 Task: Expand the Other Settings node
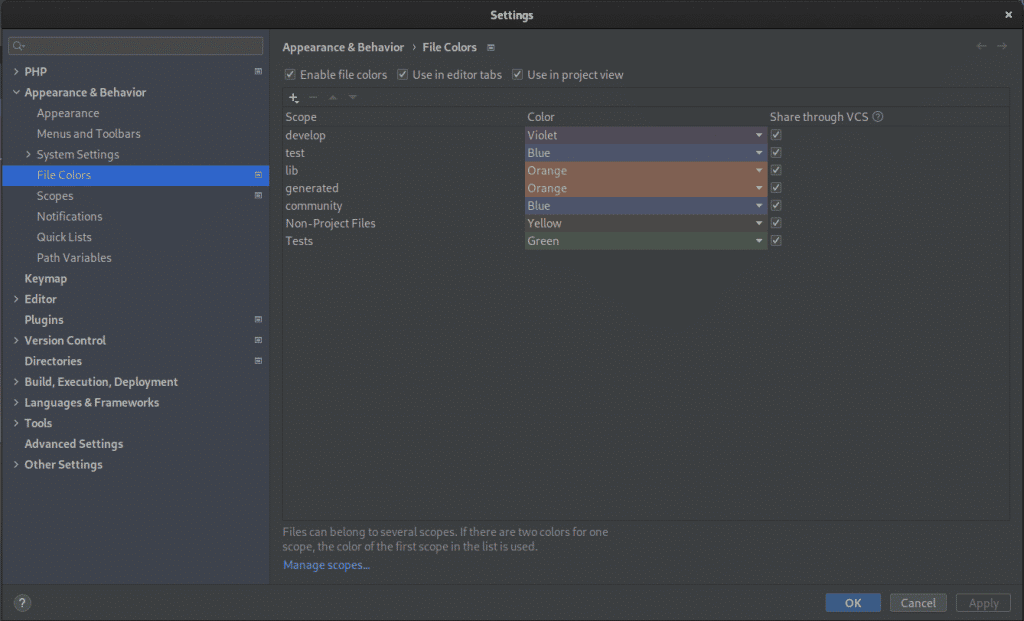click(16, 464)
